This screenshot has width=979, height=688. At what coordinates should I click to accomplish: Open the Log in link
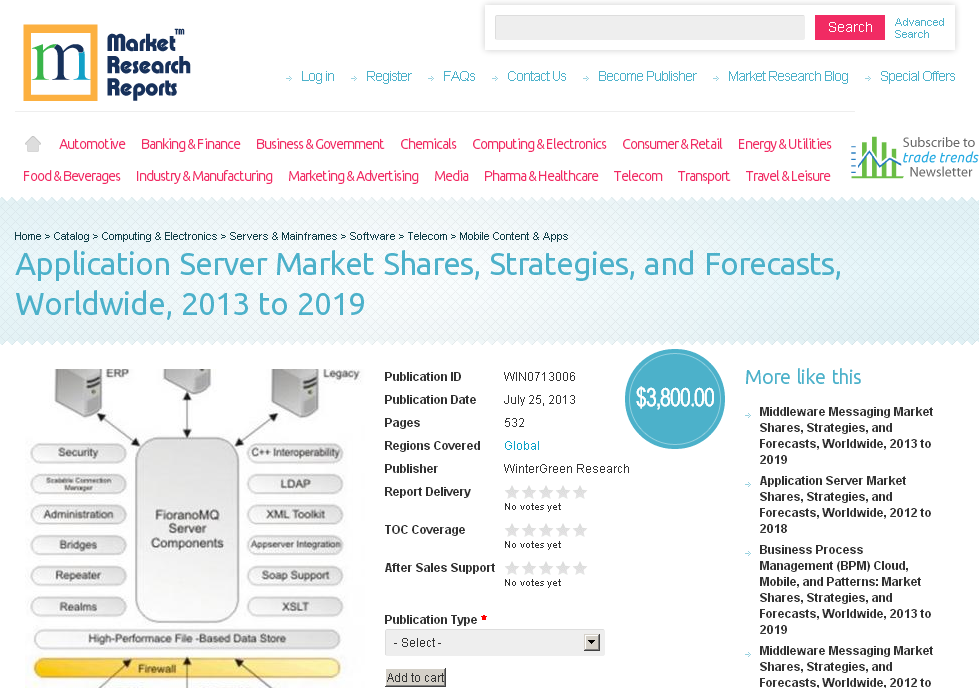318,76
